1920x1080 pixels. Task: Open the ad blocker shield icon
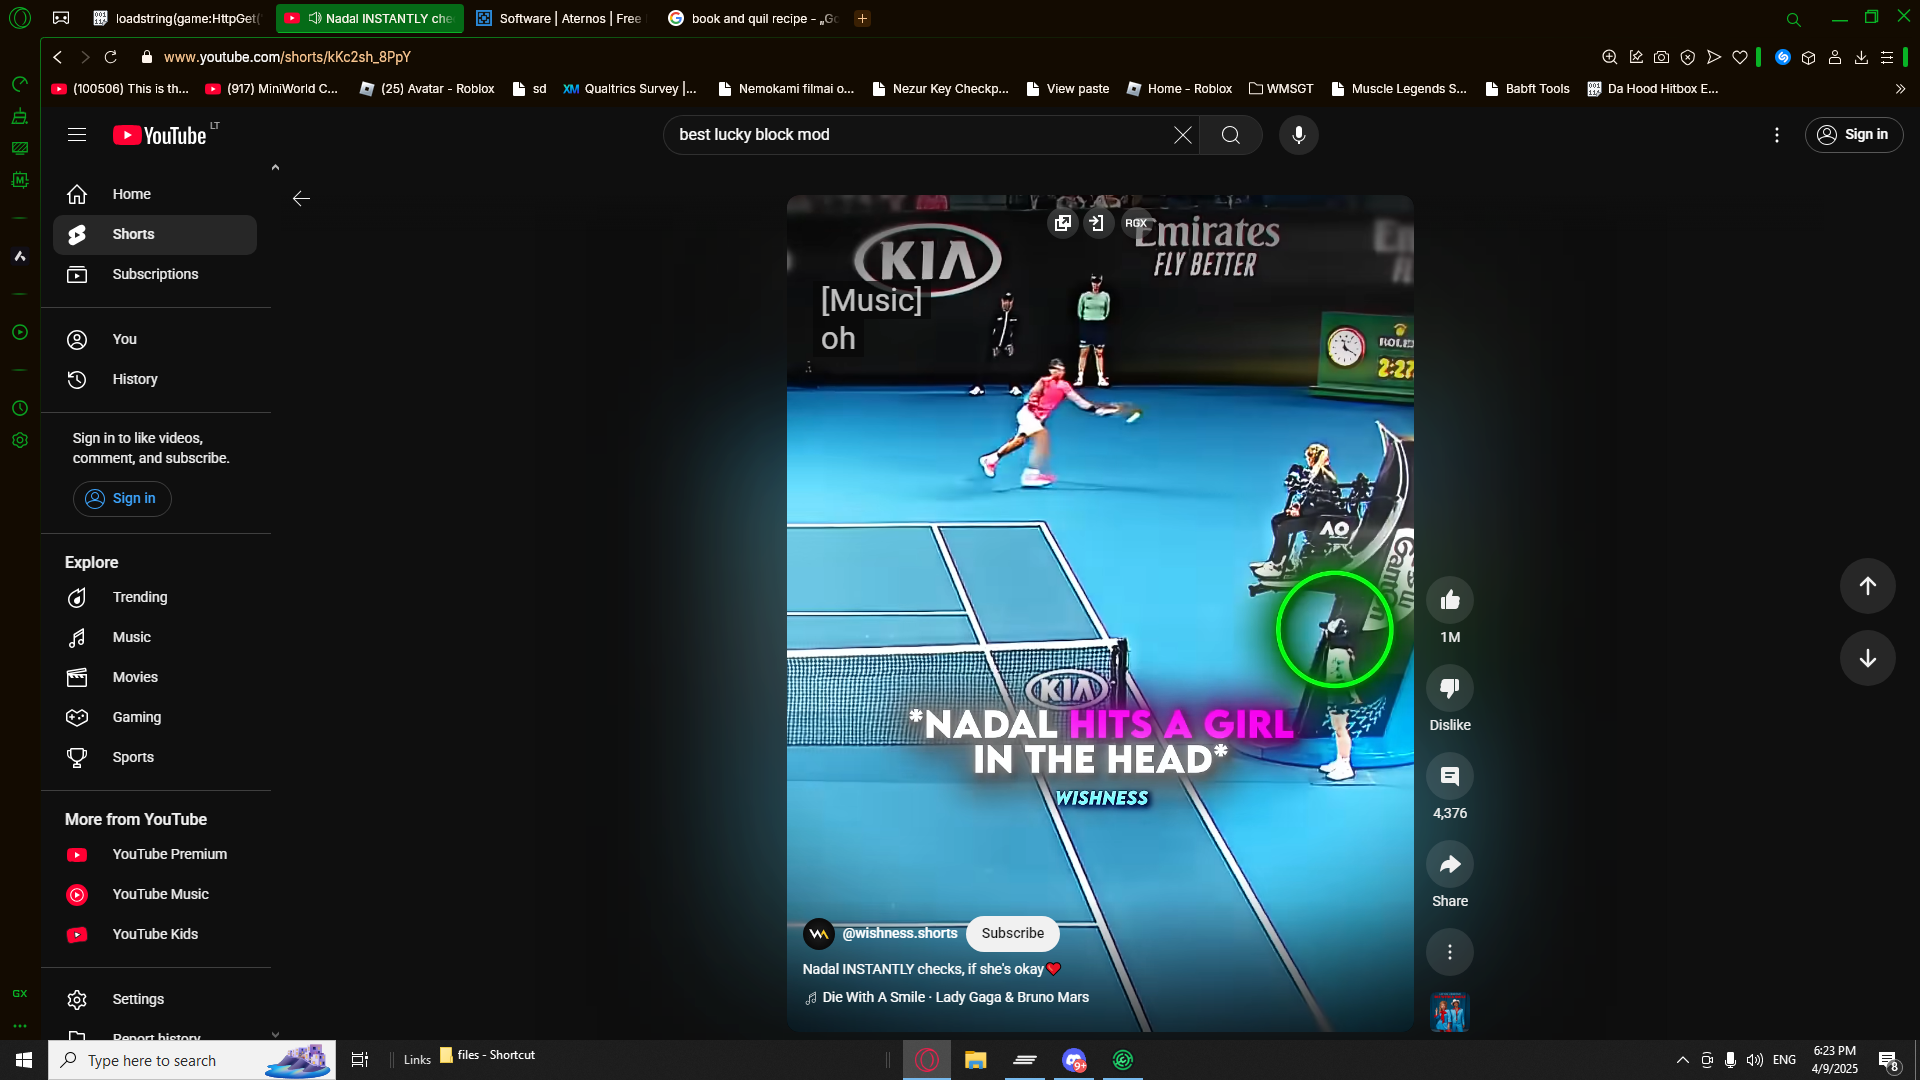1687,57
